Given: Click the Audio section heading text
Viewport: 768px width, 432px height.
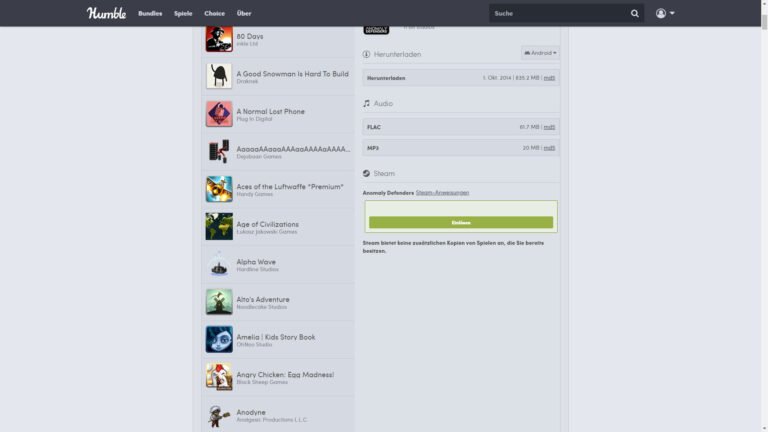Looking at the screenshot, I should click(x=383, y=103).
